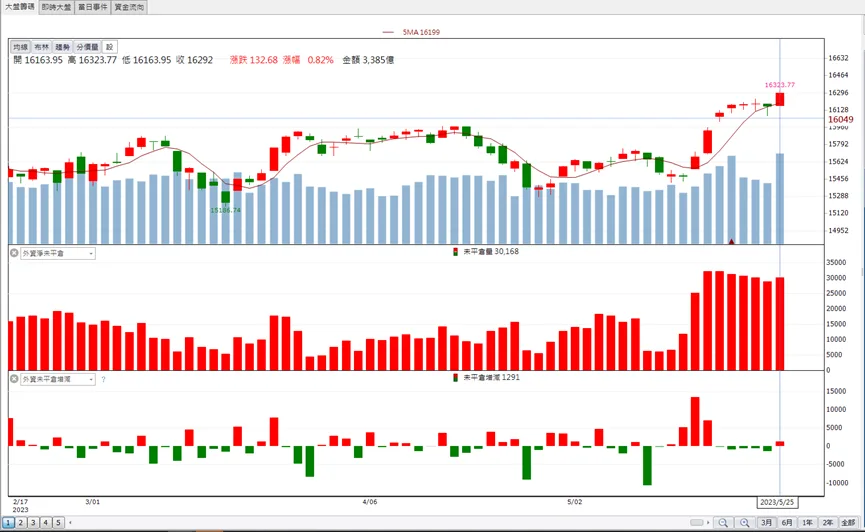Select layout page 4

click(x=46, y=522)
